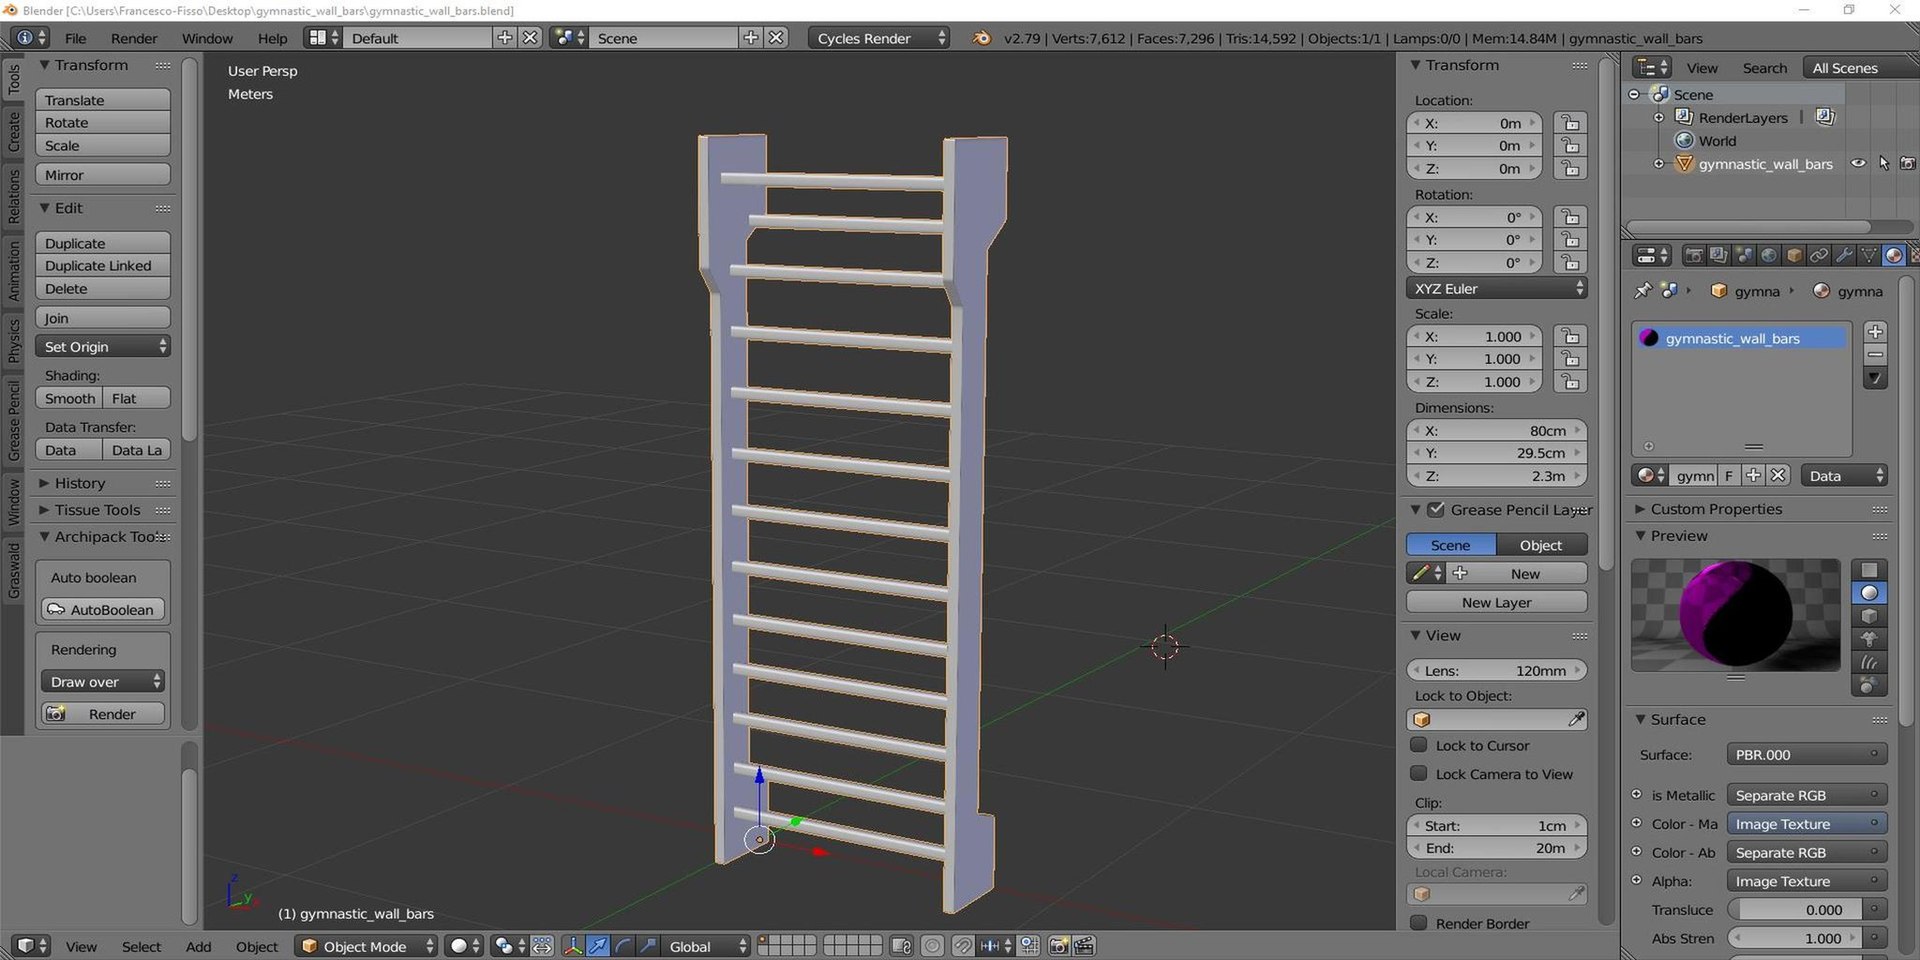Image resolution: width=1920 pixels, height=960 pixels.
Task: Open the File menu
Action: coord(75,38)
